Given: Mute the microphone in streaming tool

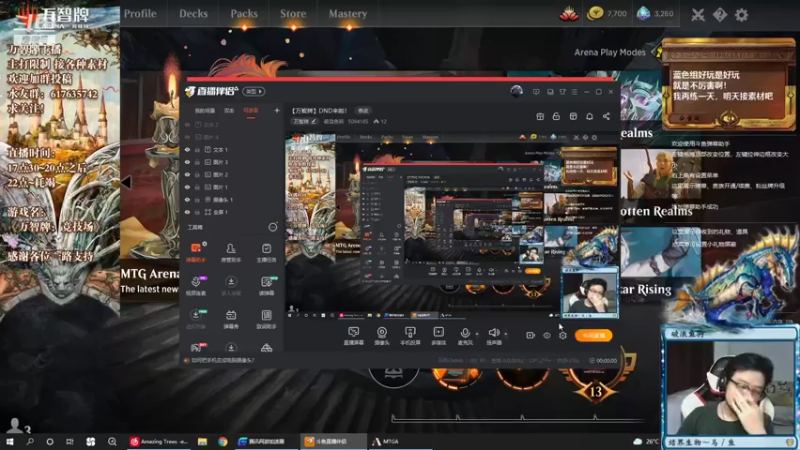Looking at the screenshot, I should click(x=464, y=336).
